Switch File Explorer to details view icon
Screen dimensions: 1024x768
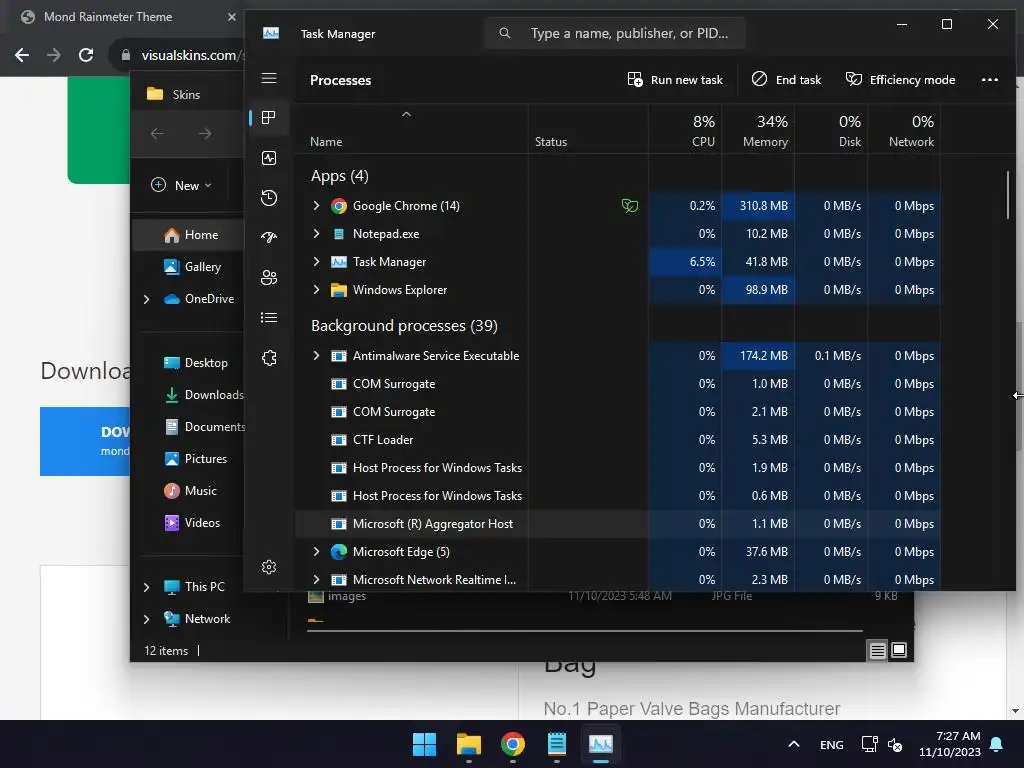[877, 650]
